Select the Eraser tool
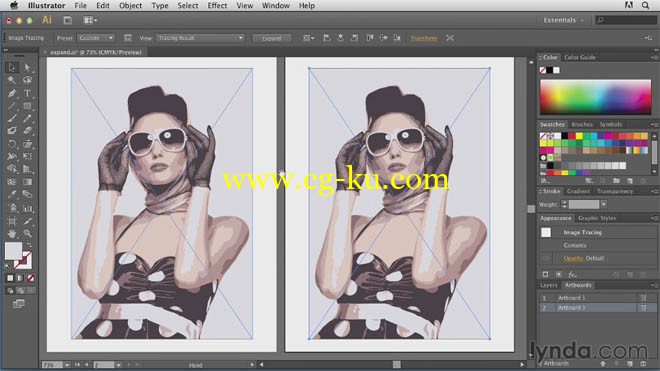This screenshot has width=660, height=371. 27,131
